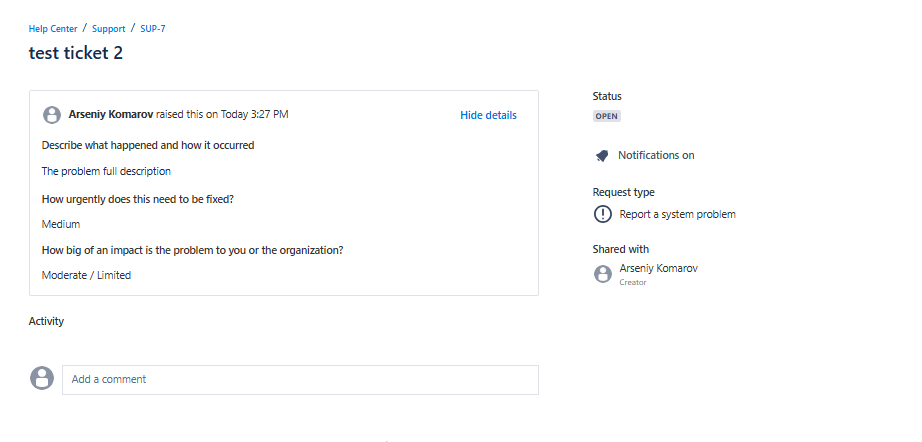Open the Help Center breadcrumb

click(x=53, y=29)
